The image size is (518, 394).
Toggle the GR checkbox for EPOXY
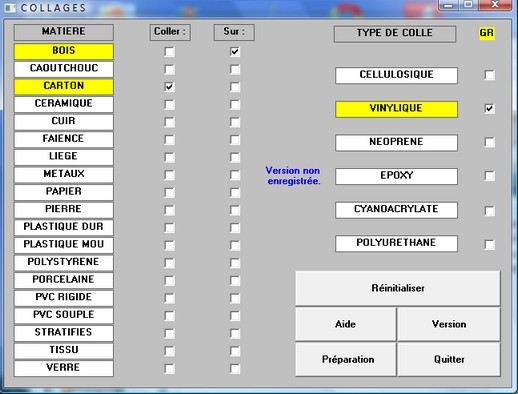pyautogui.click(x=489, y=176)
